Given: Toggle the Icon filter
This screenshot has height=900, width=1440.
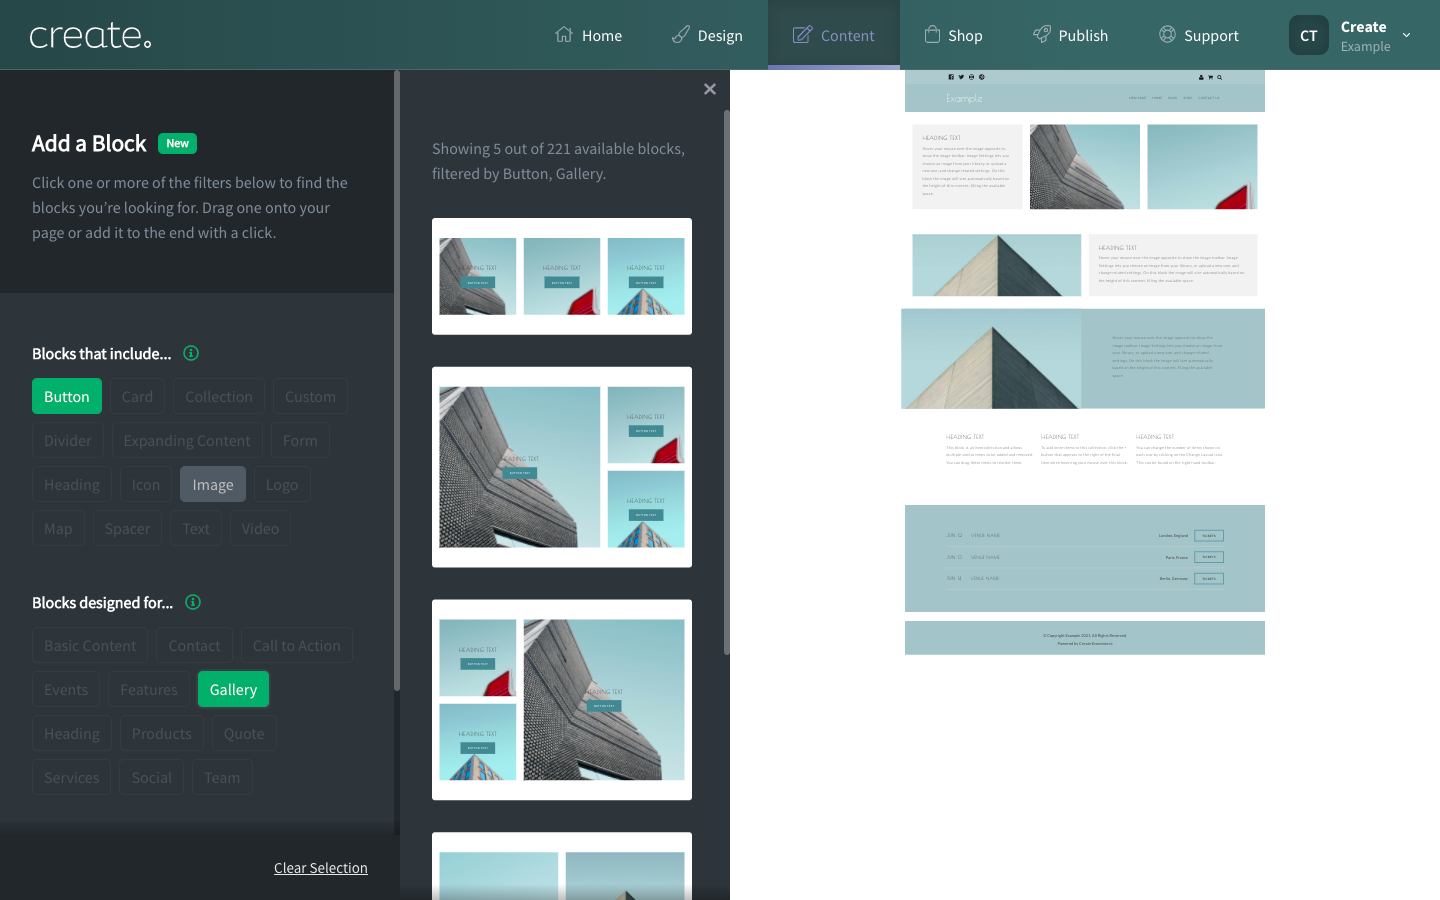Looking at the screenshot, I should 146,484.
